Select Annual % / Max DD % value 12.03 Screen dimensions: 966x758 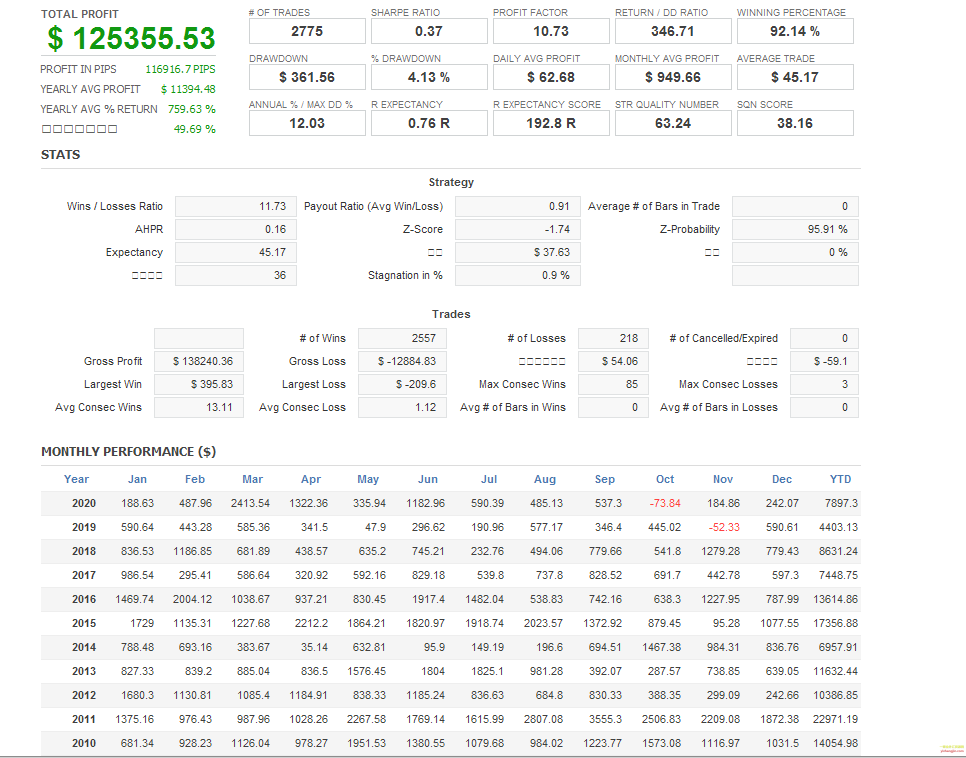click(x=307, y=123)
